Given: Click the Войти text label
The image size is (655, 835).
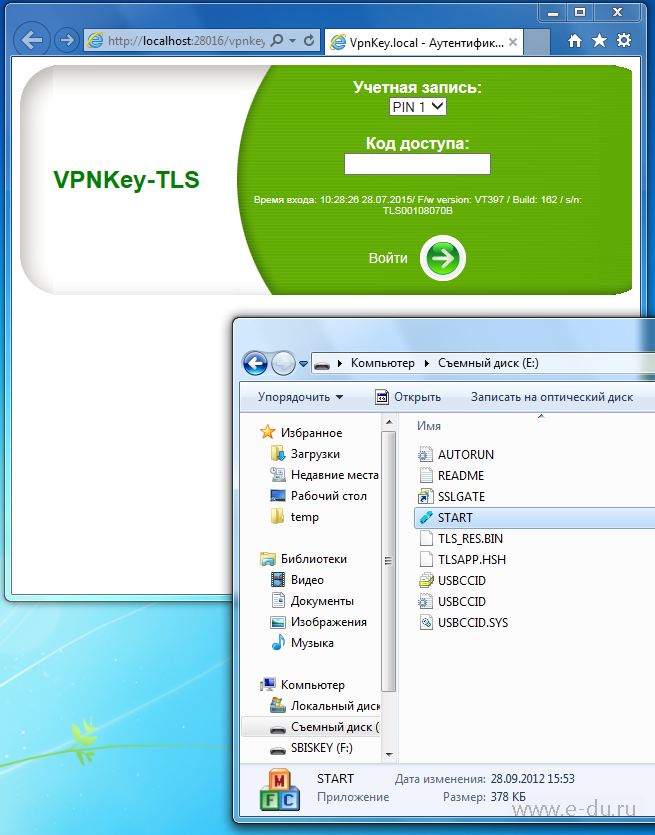Looking at the screenshot, I should pos(388,258).
